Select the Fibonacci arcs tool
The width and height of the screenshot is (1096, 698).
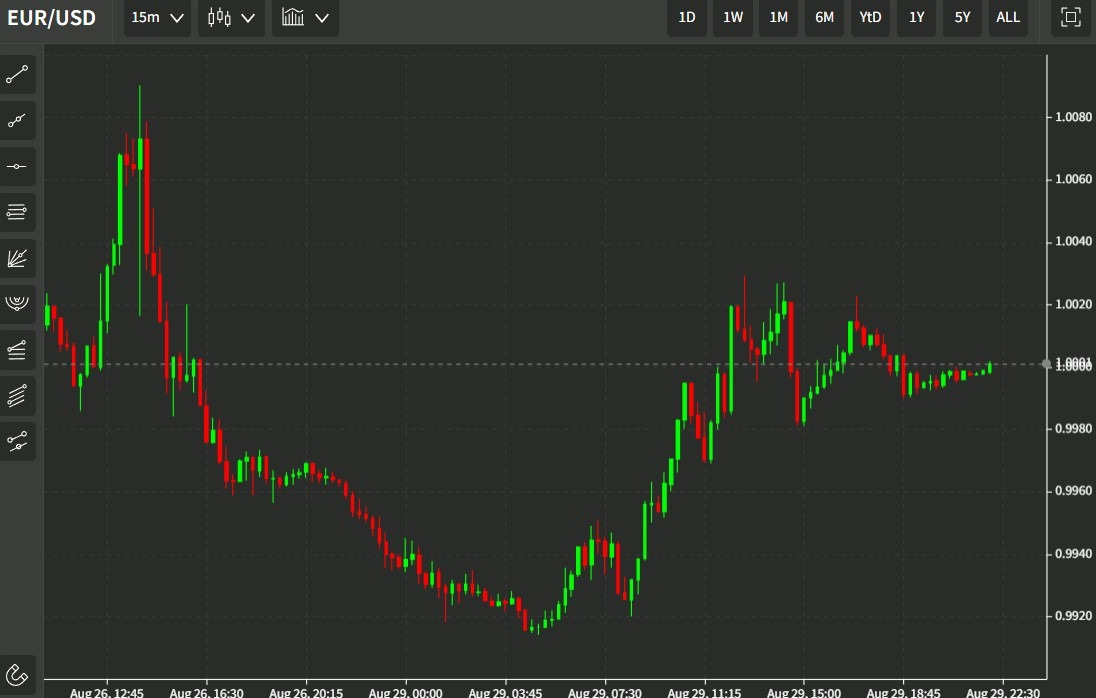click(x=17, y=303)
